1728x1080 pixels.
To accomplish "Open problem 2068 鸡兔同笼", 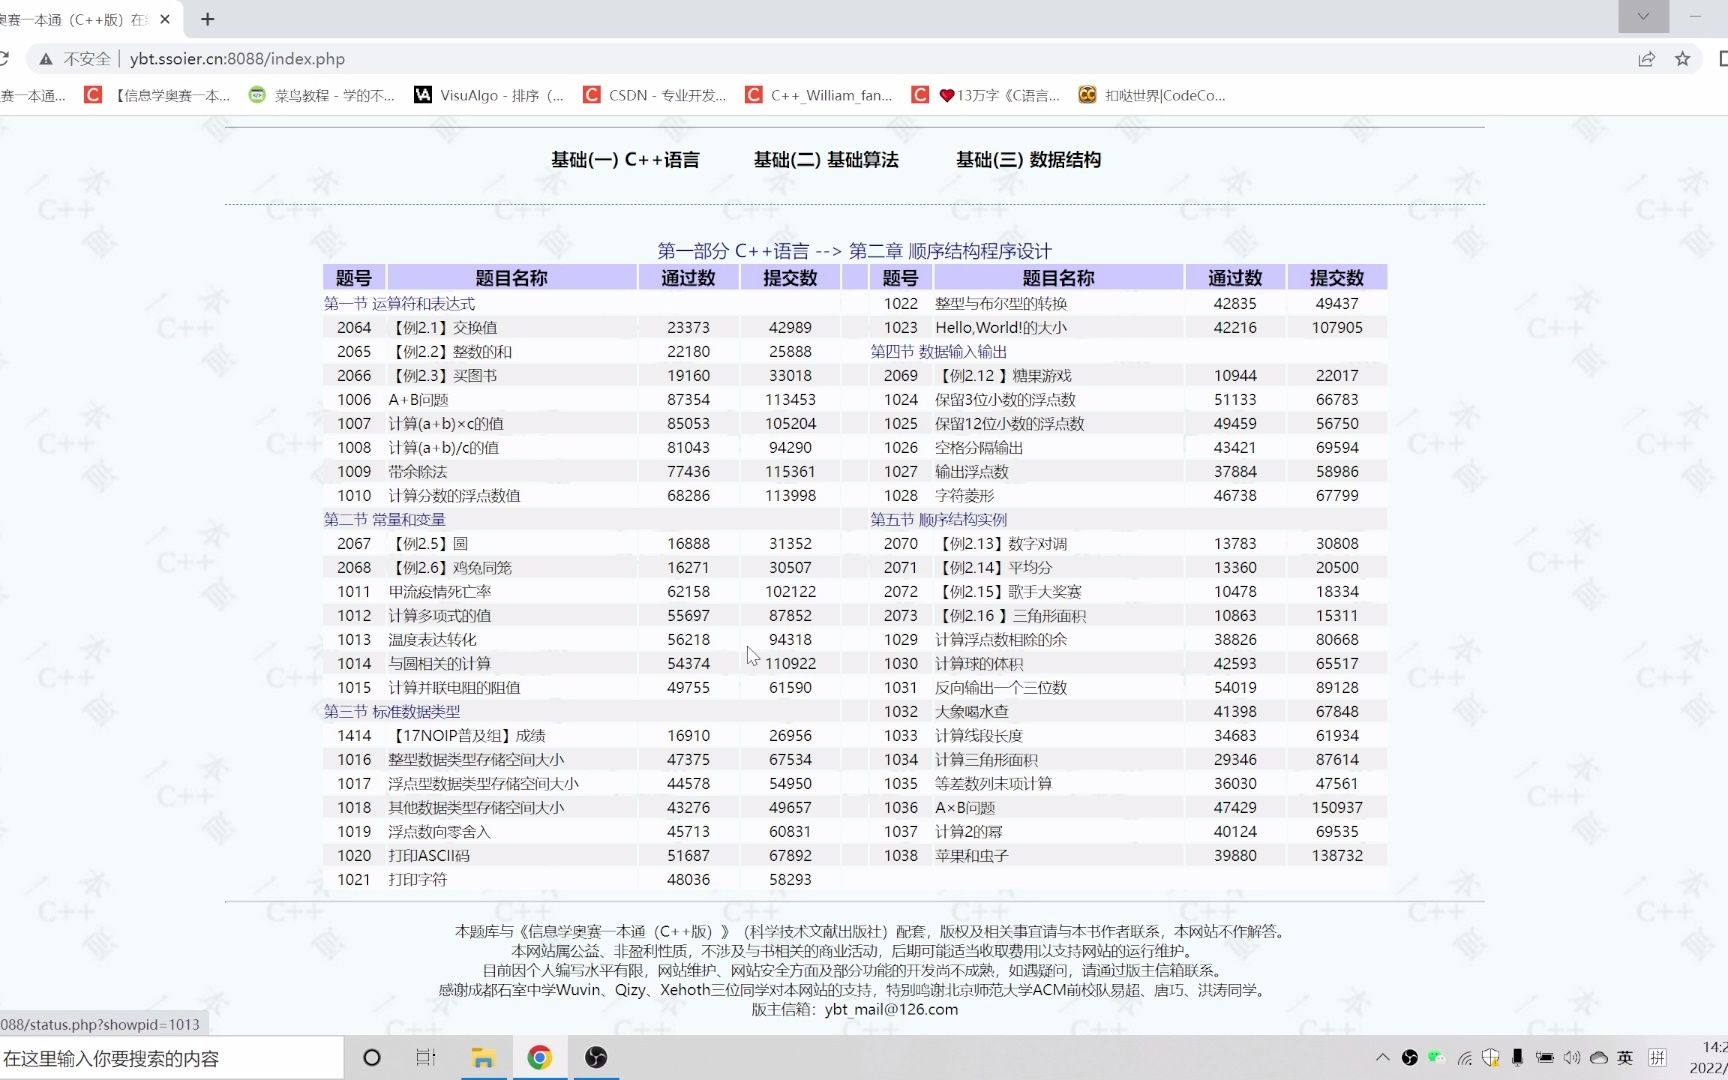I will [450, 568].
